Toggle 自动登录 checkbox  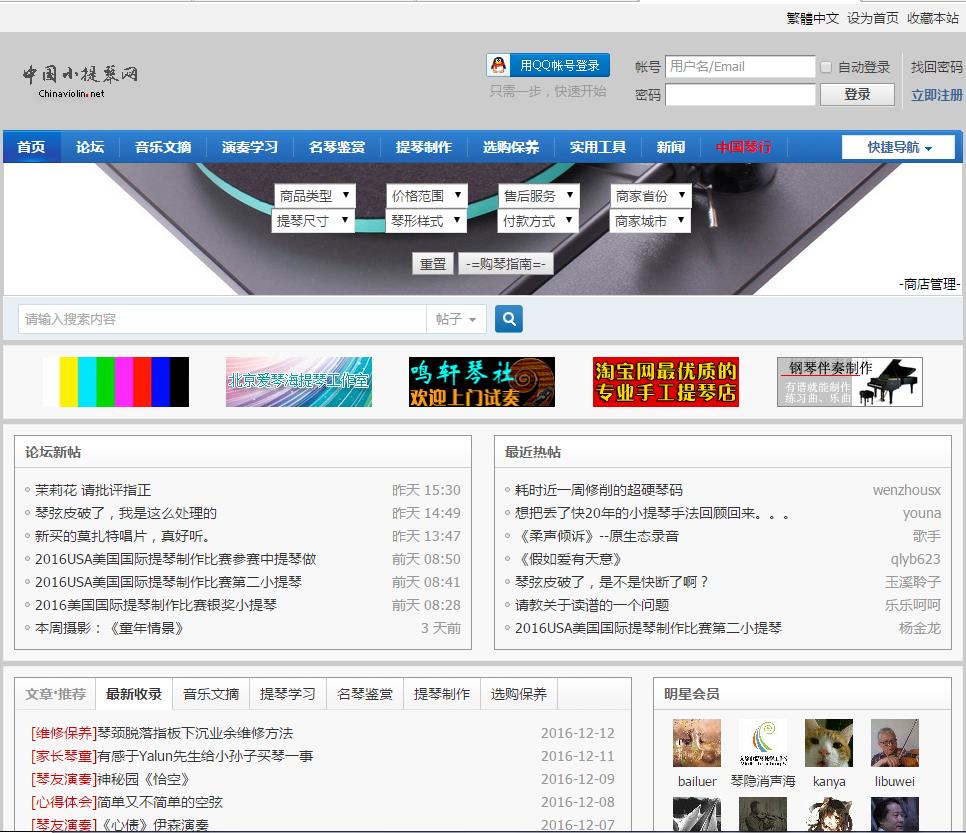pyautogui.click(x=826, y=67)
